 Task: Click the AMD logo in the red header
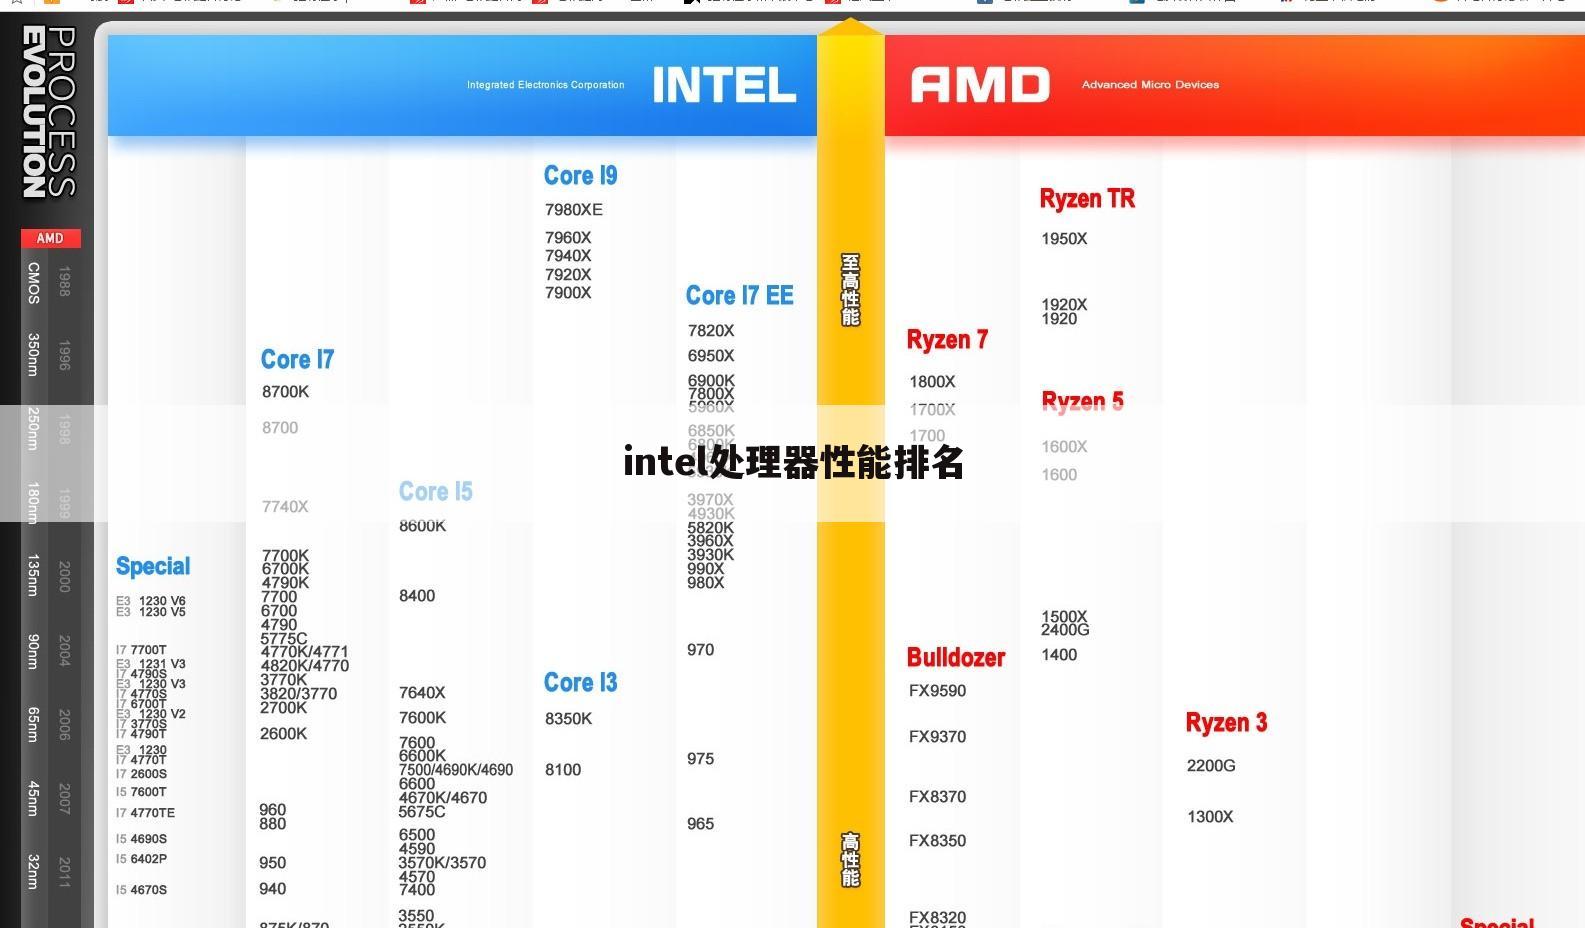point(980,85)
